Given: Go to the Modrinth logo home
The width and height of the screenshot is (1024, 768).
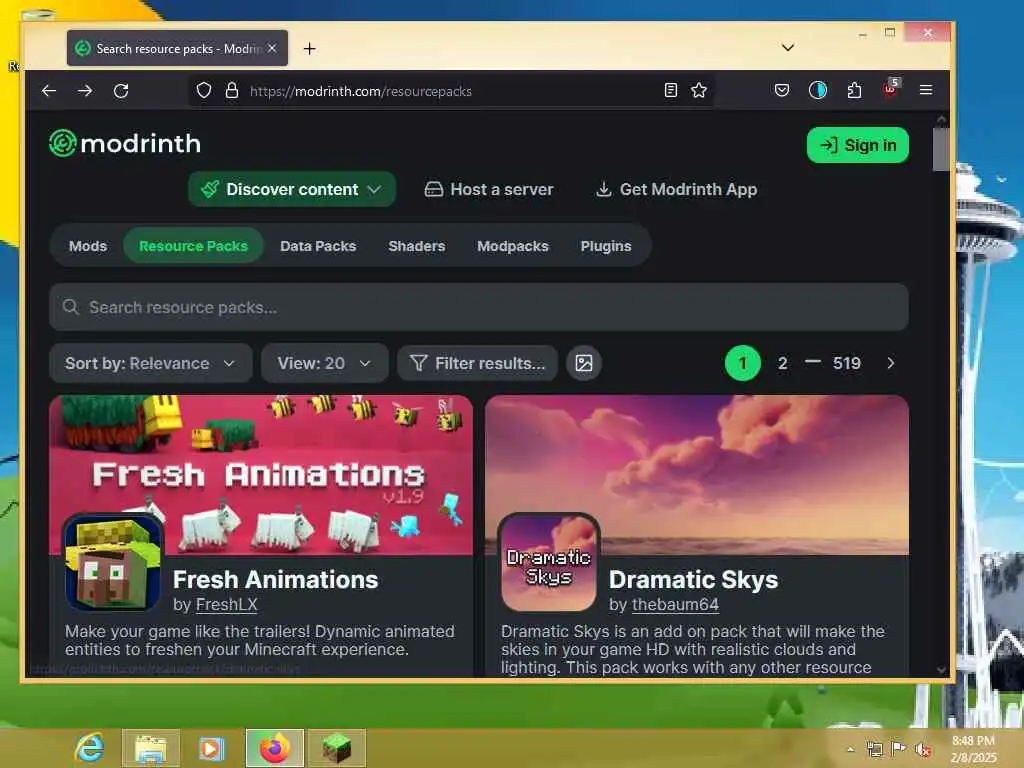Looking at the screenshot, I should point(125,144).
